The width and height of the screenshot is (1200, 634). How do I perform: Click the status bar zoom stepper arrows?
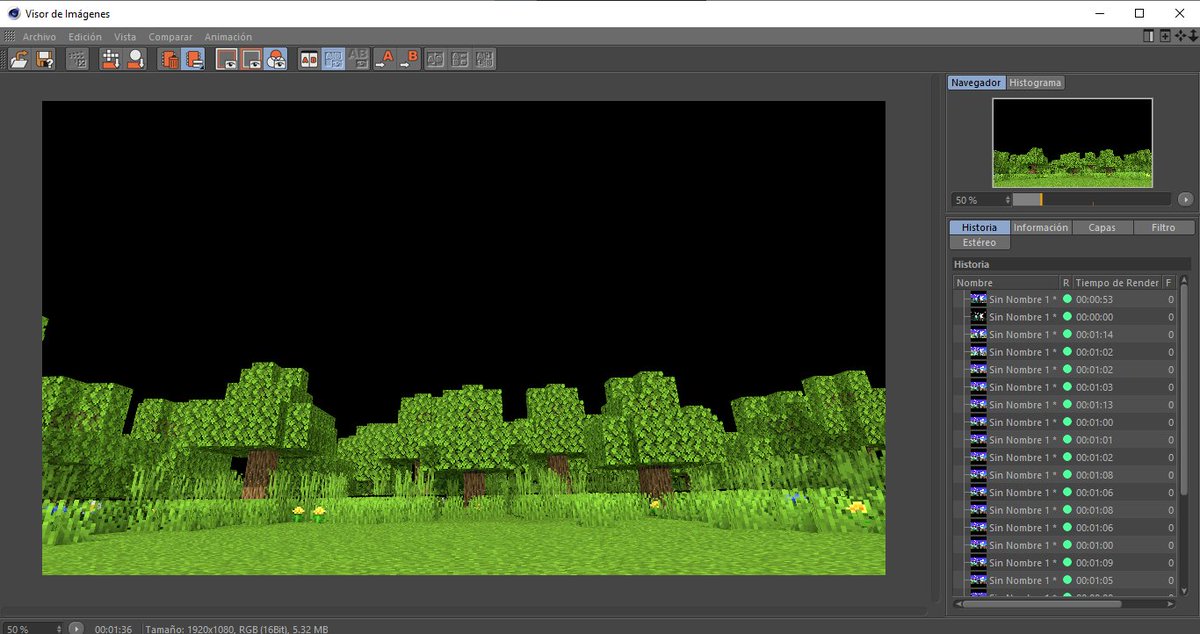(59, 629)
